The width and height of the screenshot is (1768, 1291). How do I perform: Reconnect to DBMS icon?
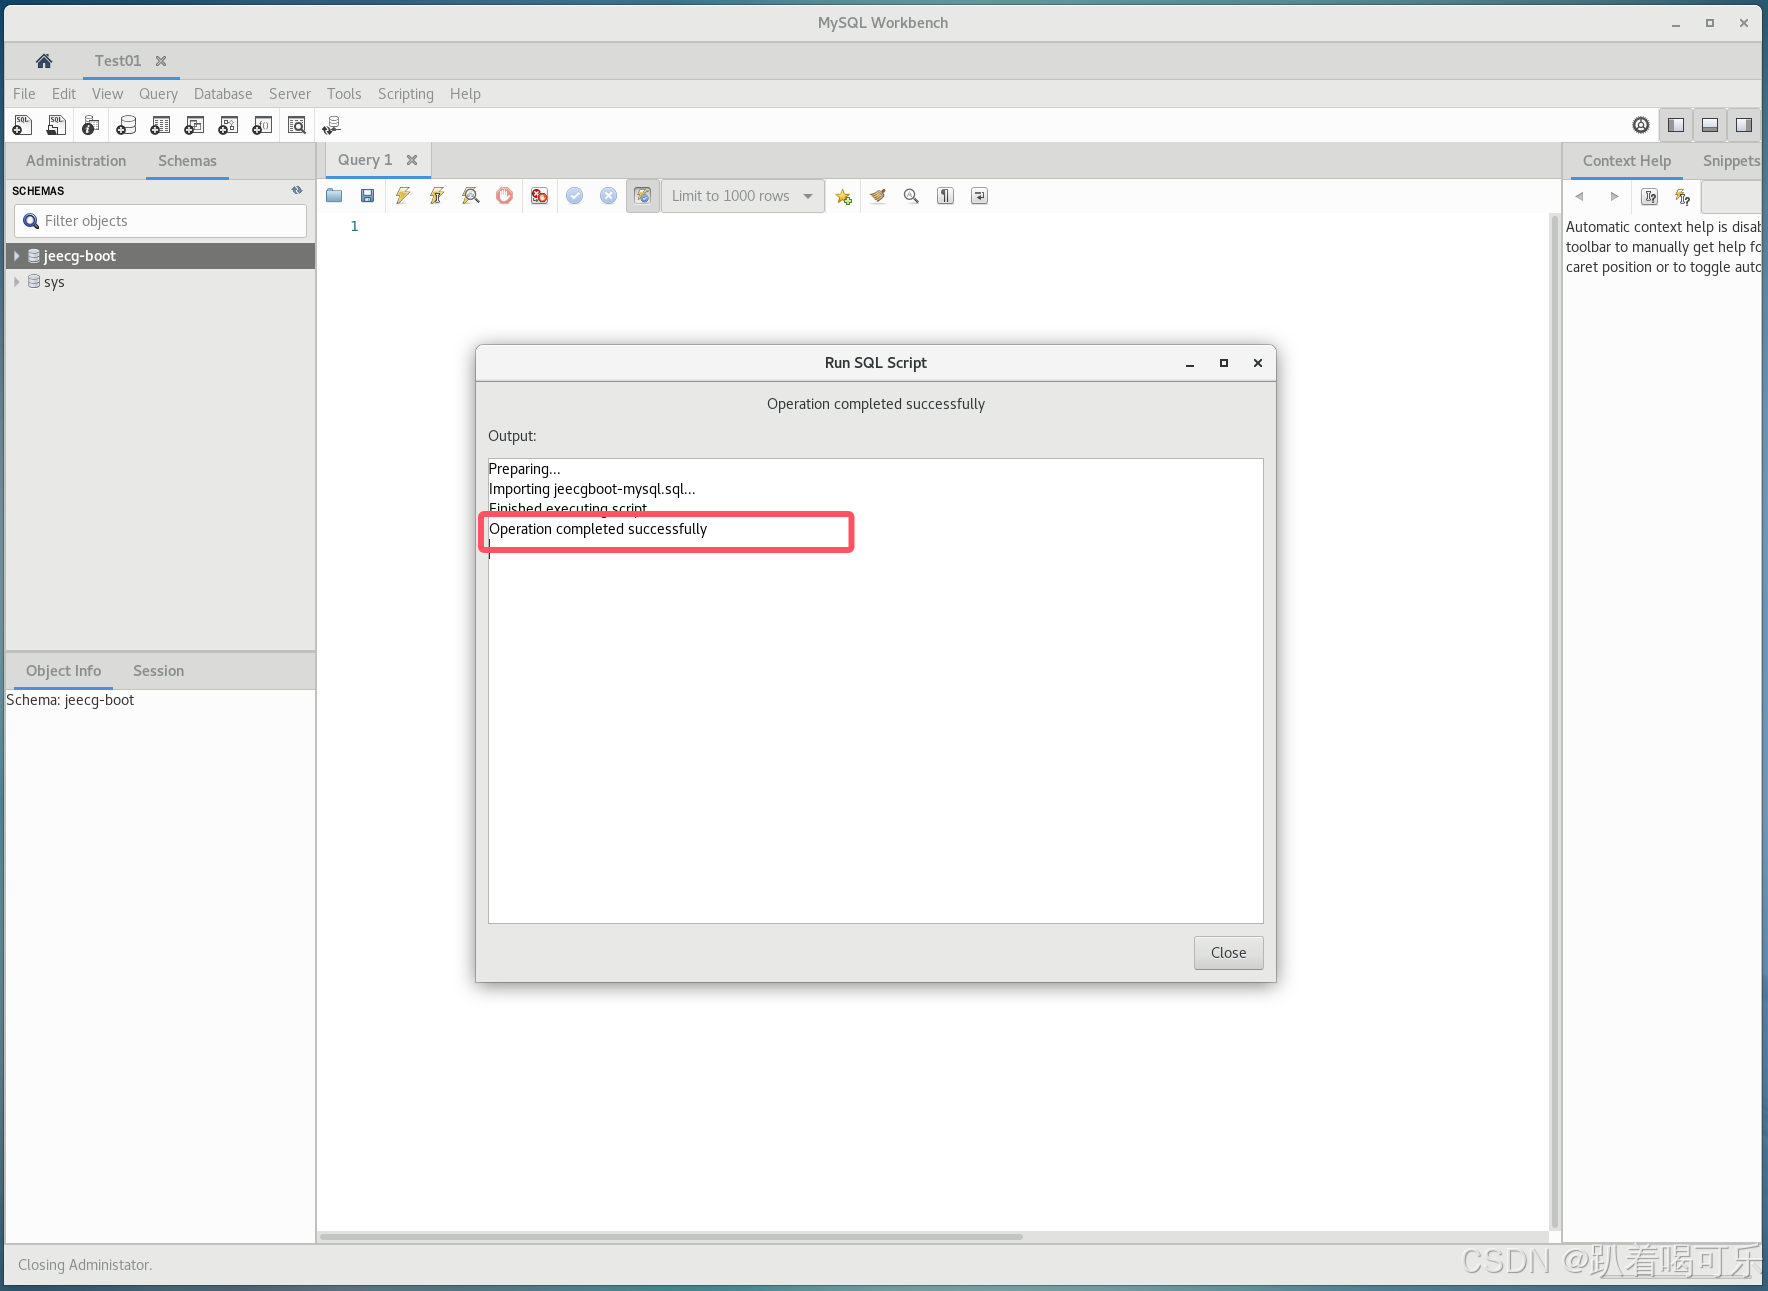click(332, 125)
